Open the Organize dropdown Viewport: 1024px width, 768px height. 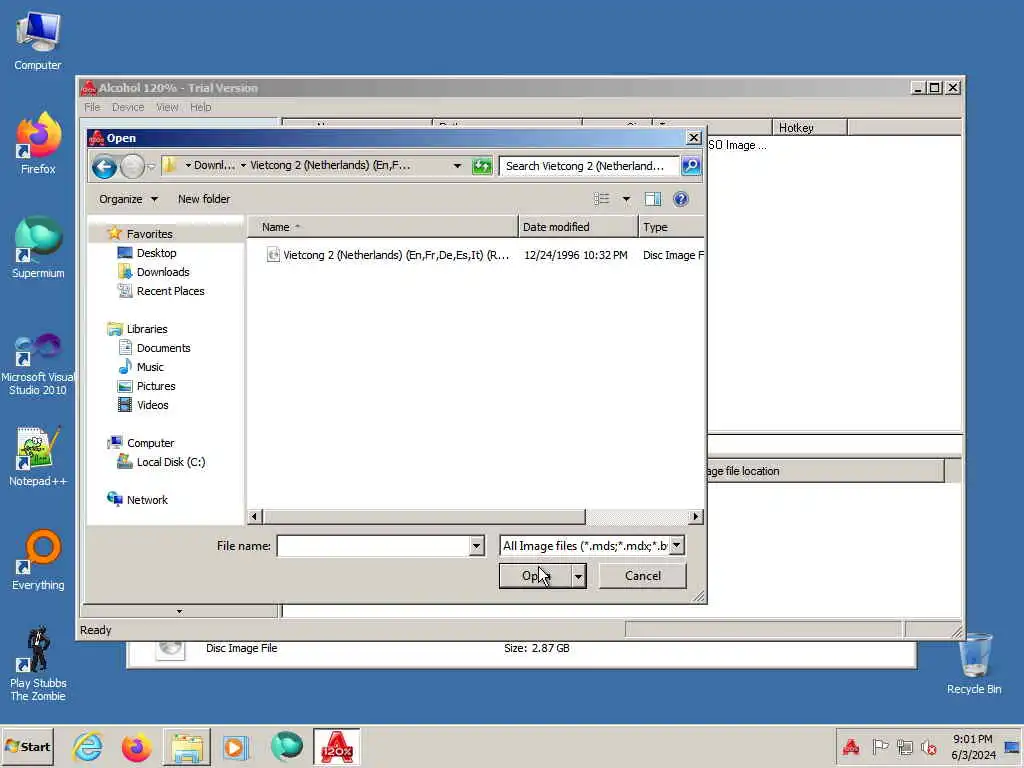[x=128, y=199]
